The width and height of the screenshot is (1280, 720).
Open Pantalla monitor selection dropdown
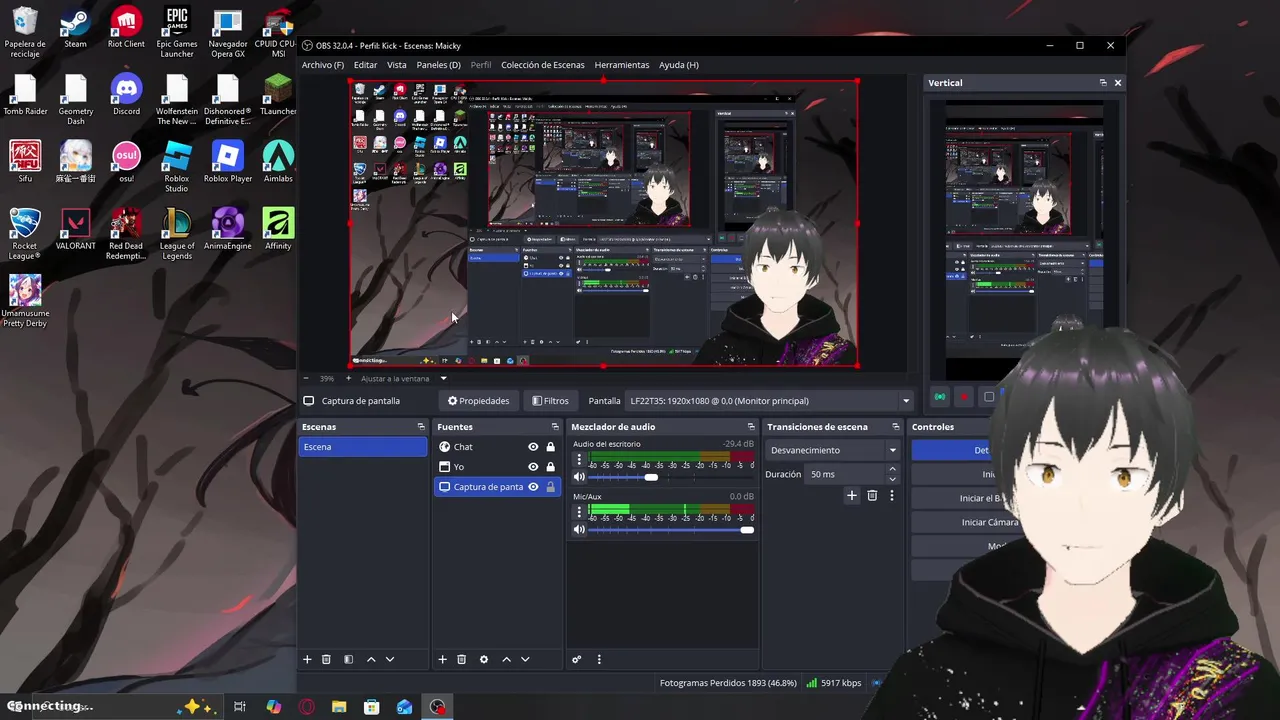[x=769, y=401]
